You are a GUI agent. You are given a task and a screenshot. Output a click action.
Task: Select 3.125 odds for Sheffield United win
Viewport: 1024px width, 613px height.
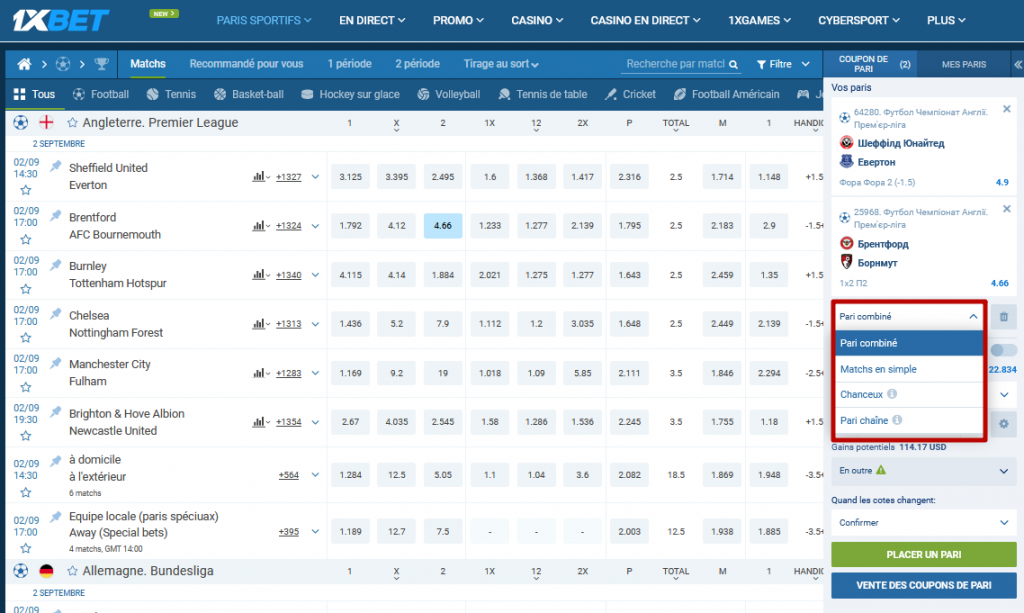click(x=350, y=177)
